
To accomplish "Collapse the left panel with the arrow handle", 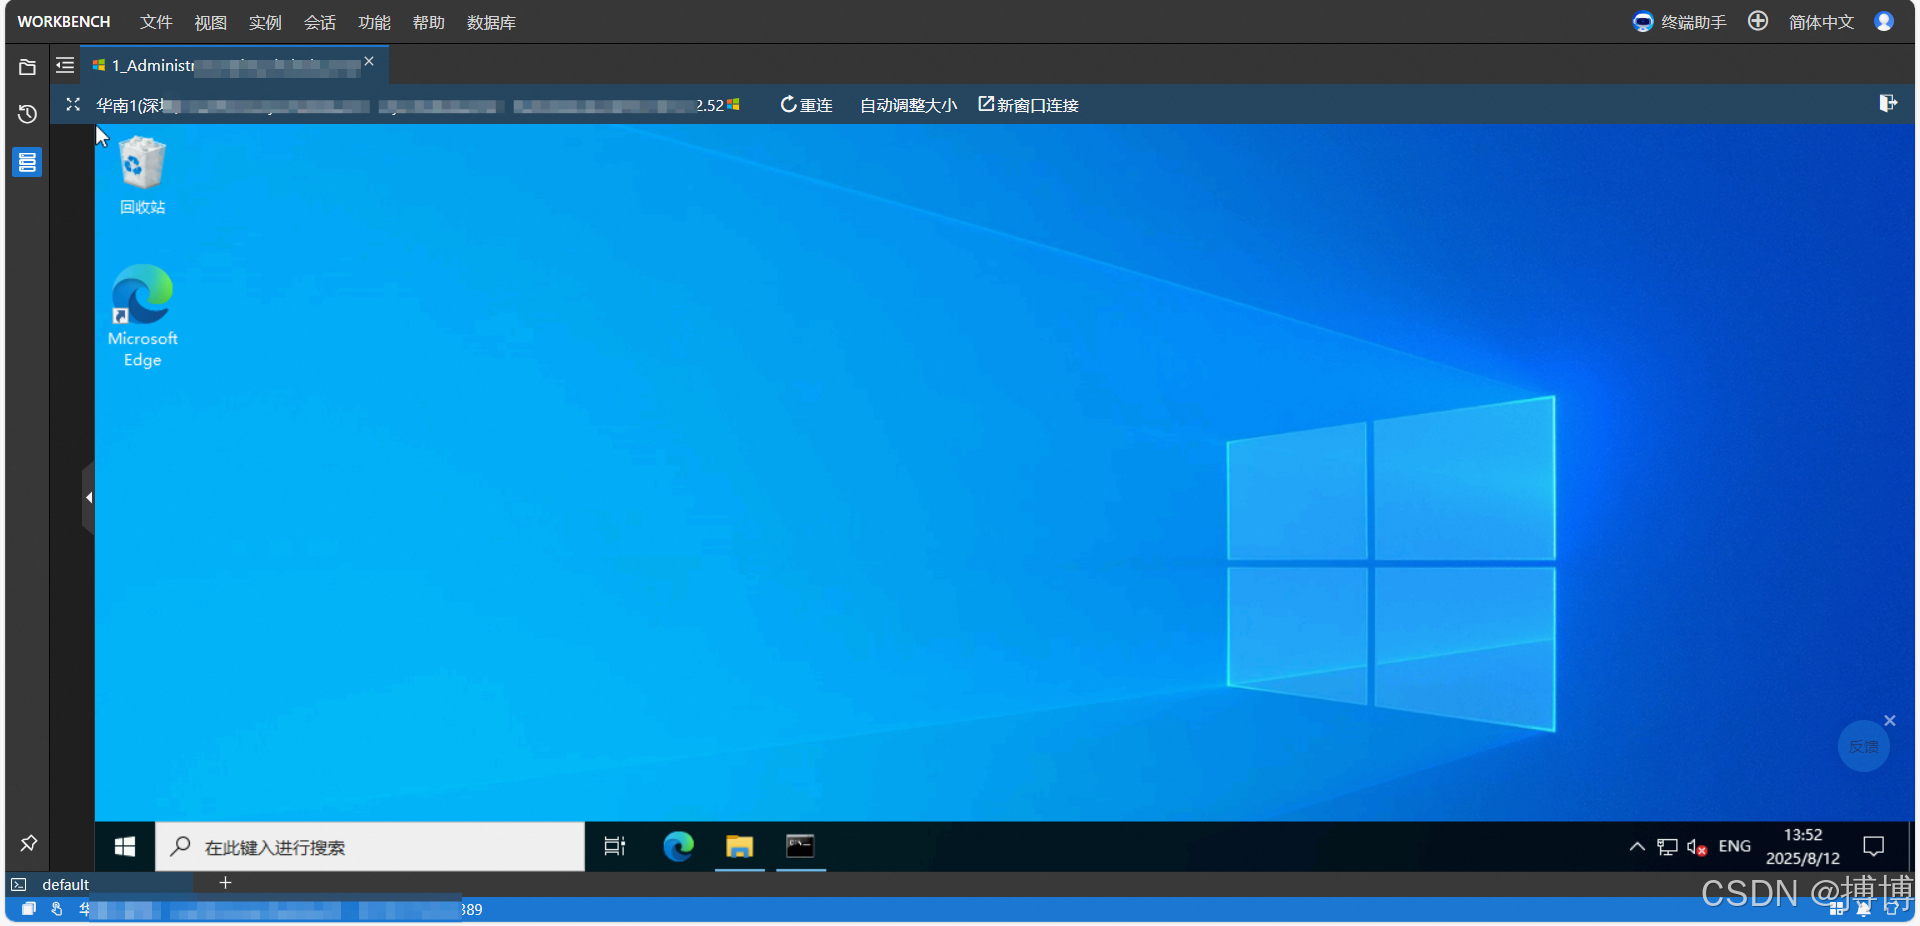I will (x=89, y=497).
